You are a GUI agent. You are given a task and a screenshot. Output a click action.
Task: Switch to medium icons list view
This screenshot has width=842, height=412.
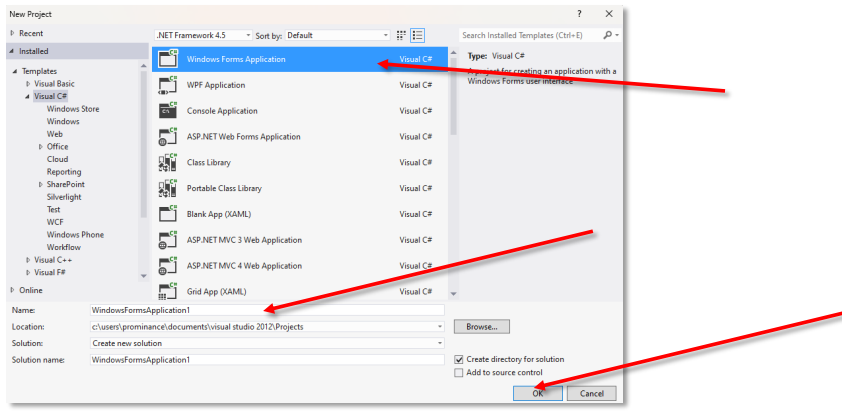(417, 35)
